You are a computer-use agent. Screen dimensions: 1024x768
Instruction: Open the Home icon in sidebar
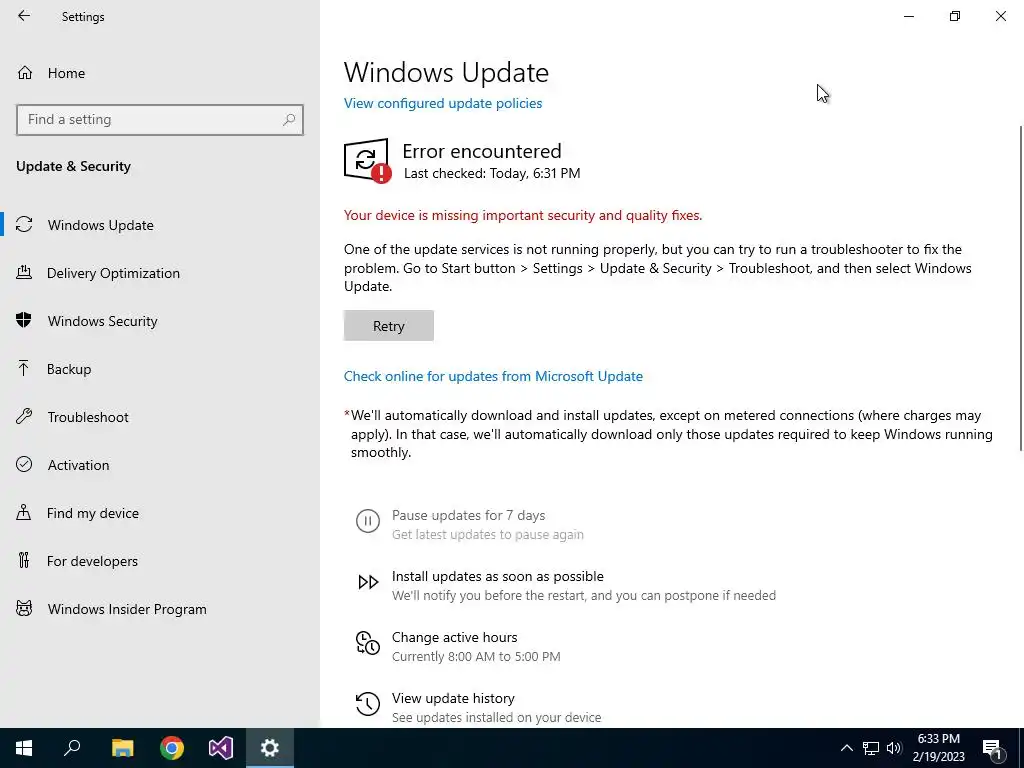tap(25, 72)
